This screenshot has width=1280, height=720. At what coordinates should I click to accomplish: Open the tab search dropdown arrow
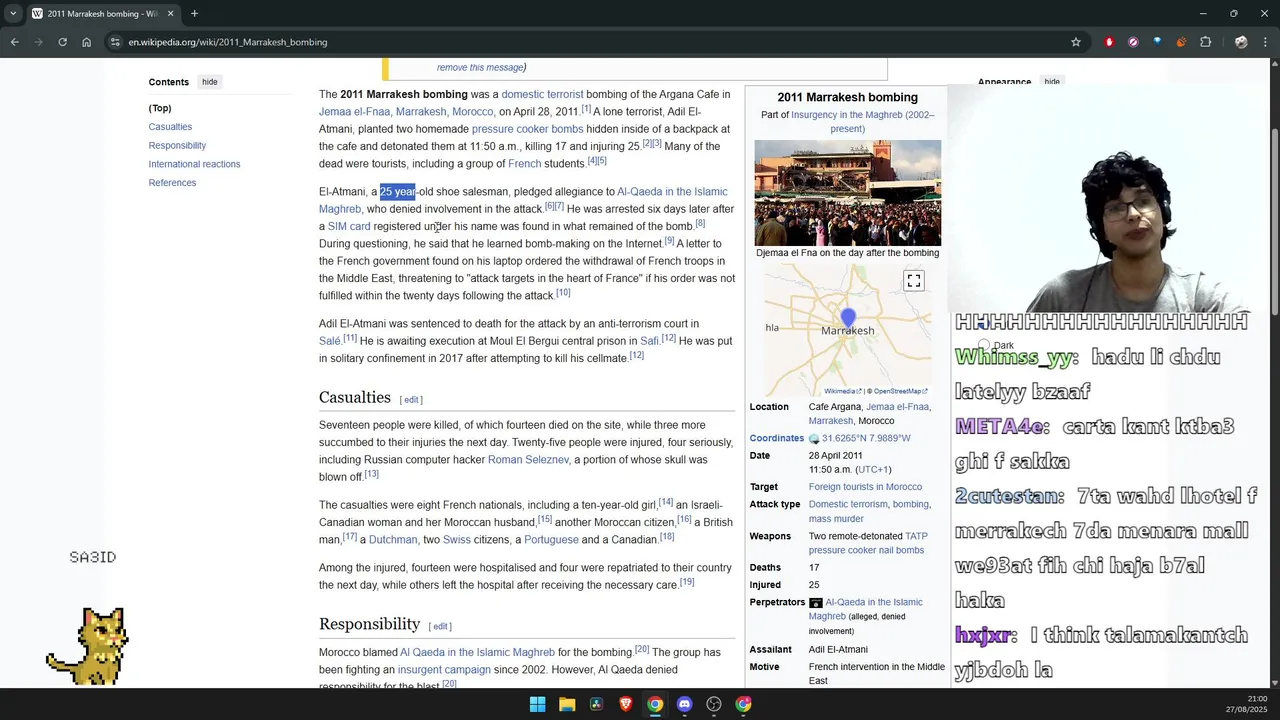tap(12, 14)
